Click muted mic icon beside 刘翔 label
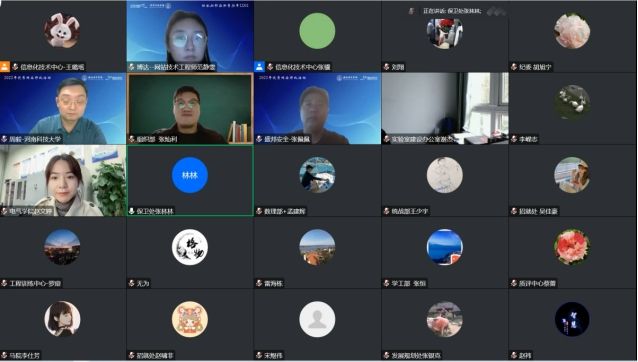Screen dimensions: 638x362 tap(387, 67)
